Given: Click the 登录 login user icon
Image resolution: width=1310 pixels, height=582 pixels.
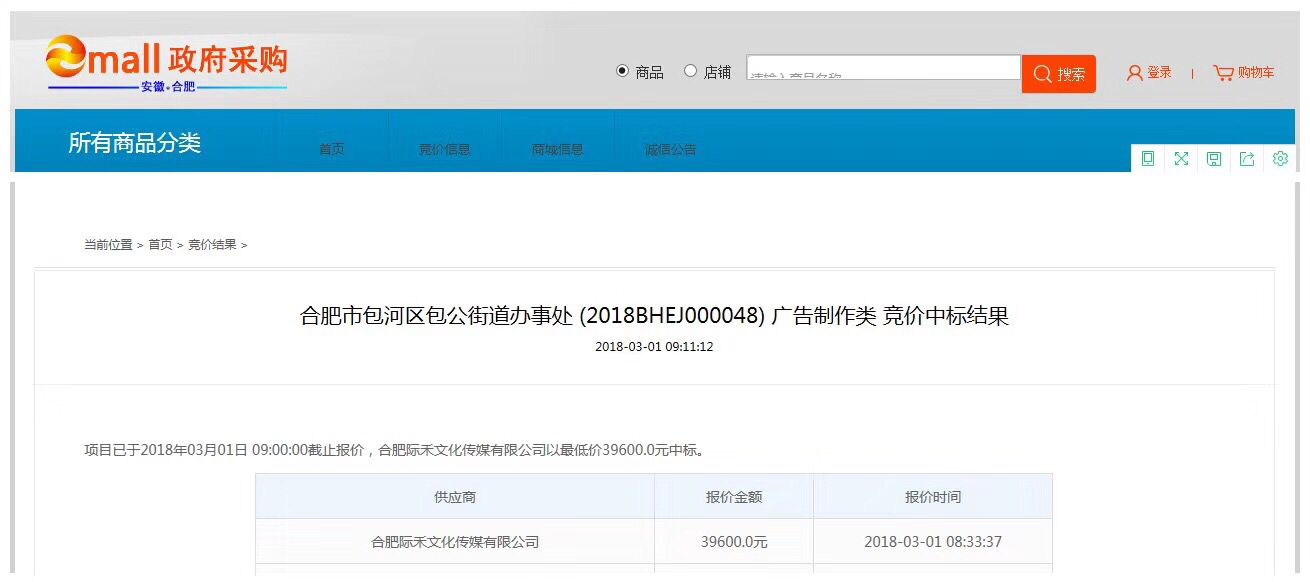Looking at the screenshot, I should click(x=1135, y=73).
